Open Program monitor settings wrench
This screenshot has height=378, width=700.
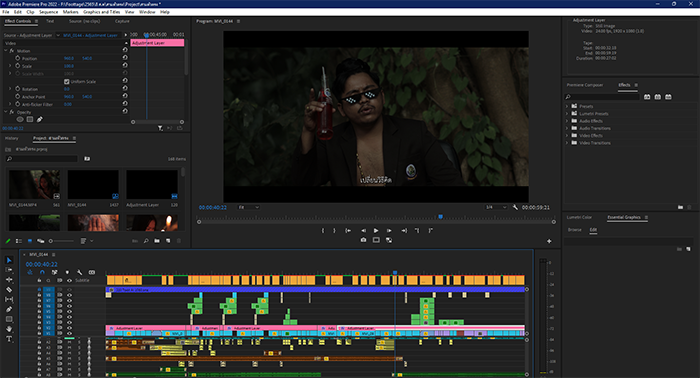(515, 208)
